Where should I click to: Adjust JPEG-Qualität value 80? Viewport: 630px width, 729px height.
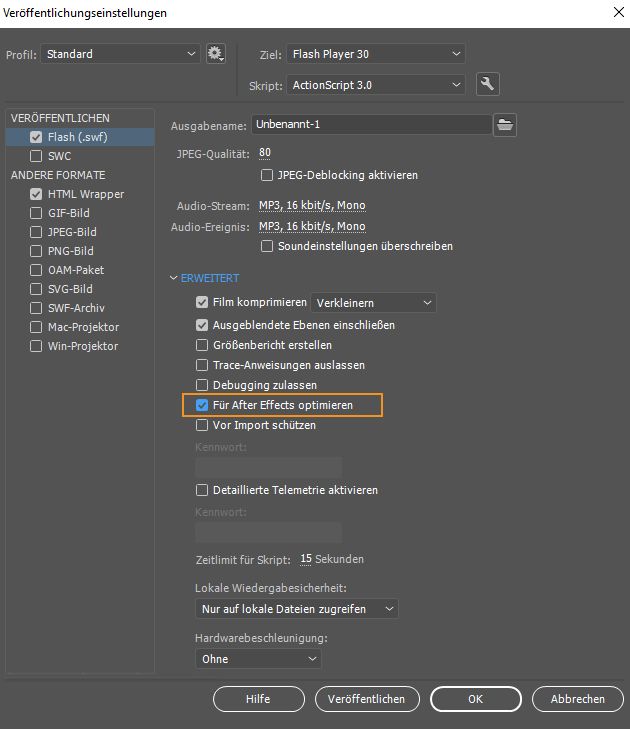click(x=265, y=153)
